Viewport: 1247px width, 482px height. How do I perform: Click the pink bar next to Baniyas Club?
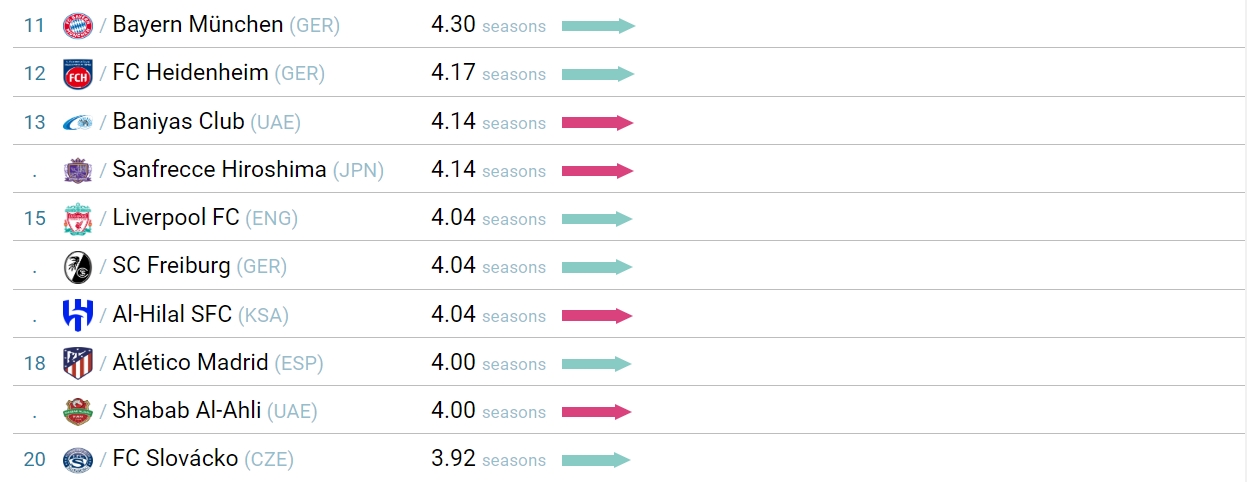[598, 123]
